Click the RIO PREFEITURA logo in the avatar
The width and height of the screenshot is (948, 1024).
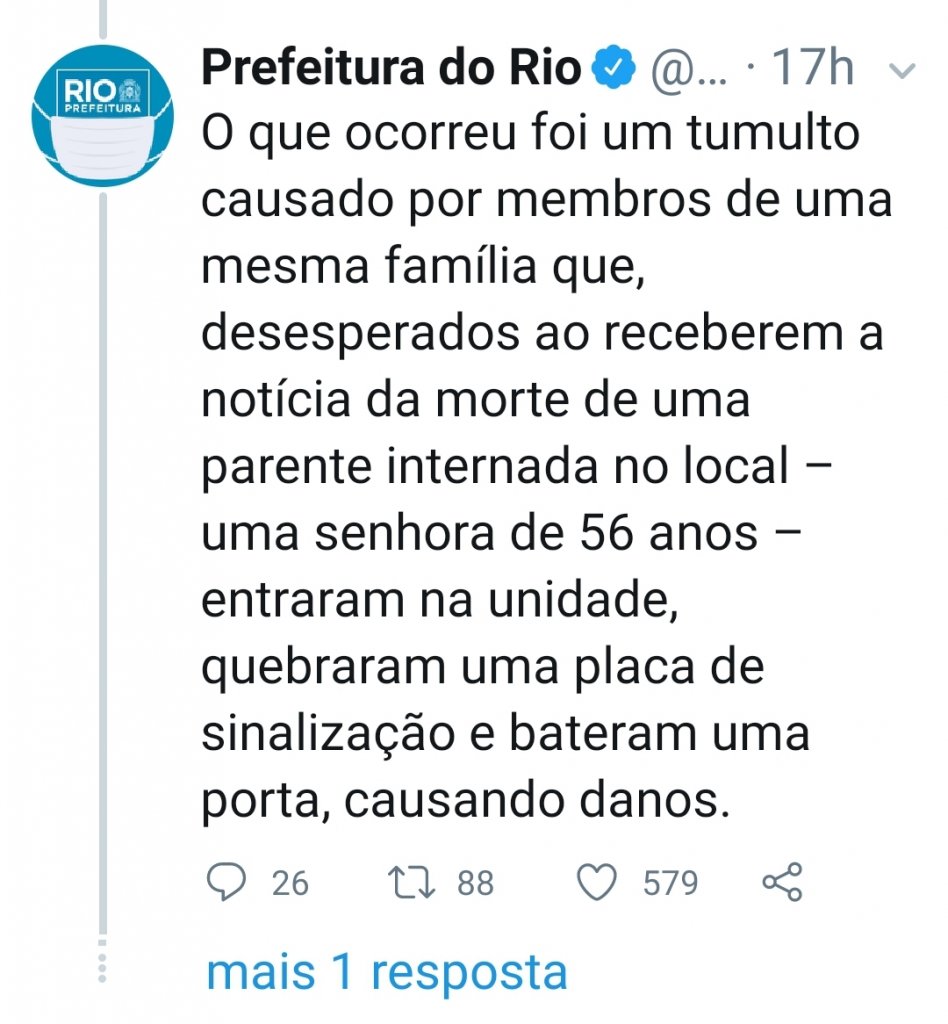pyautogui.click(x=103, y=93)
